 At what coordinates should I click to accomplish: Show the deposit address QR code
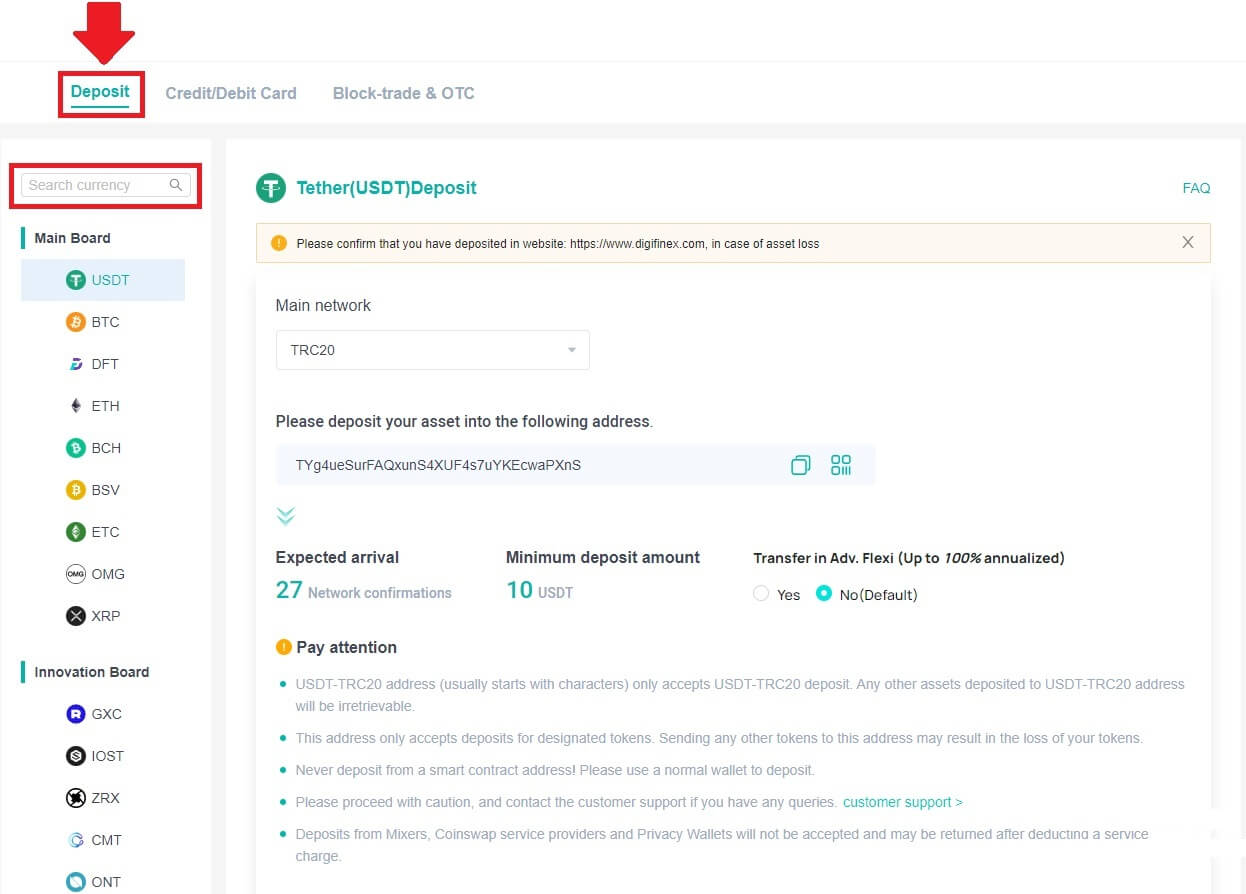[841, 464]
